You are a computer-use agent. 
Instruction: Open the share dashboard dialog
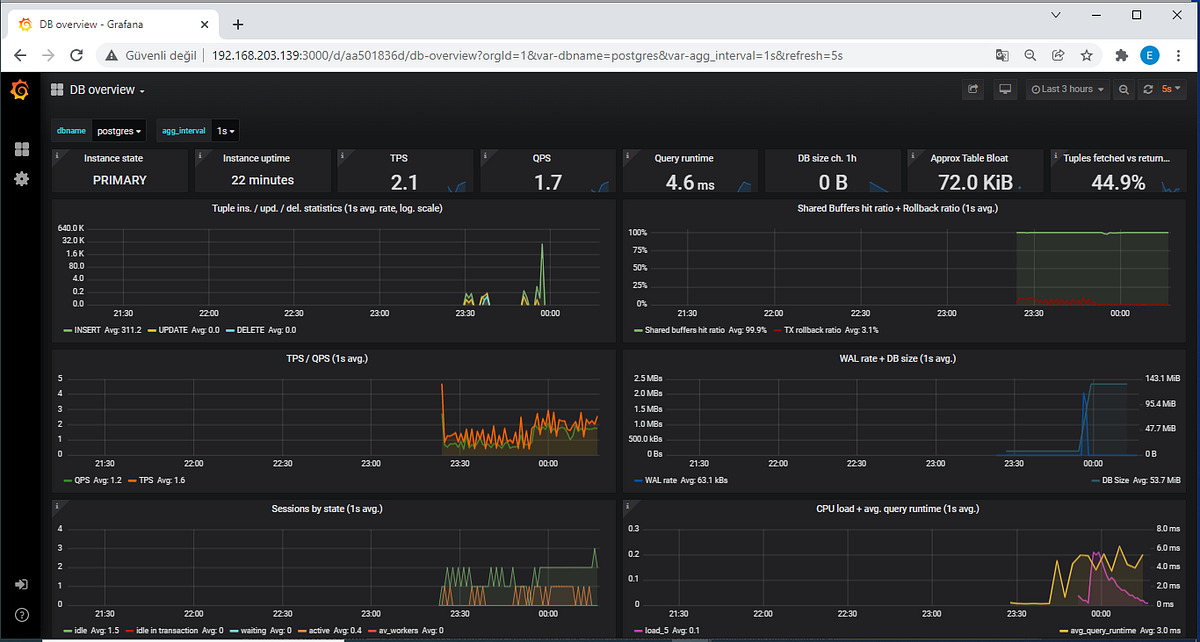(x=972, y=89)
